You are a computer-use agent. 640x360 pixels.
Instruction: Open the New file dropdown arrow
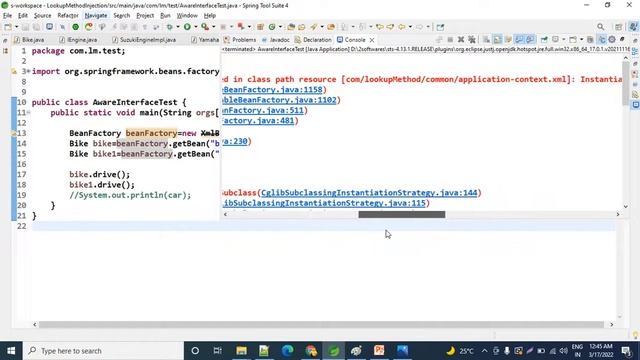(x=16, y=27)
